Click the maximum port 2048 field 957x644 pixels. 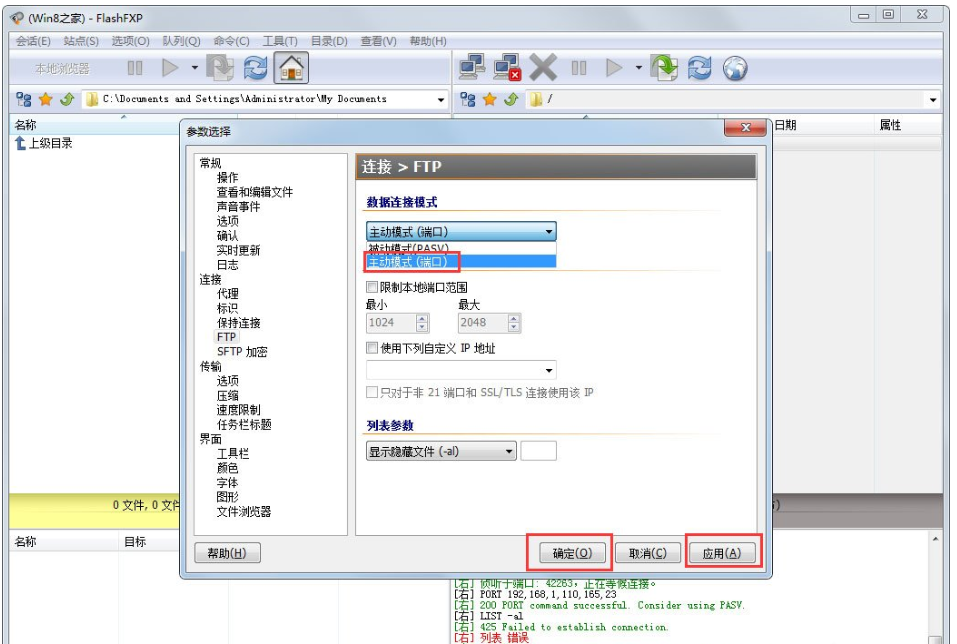coord(483,322)
